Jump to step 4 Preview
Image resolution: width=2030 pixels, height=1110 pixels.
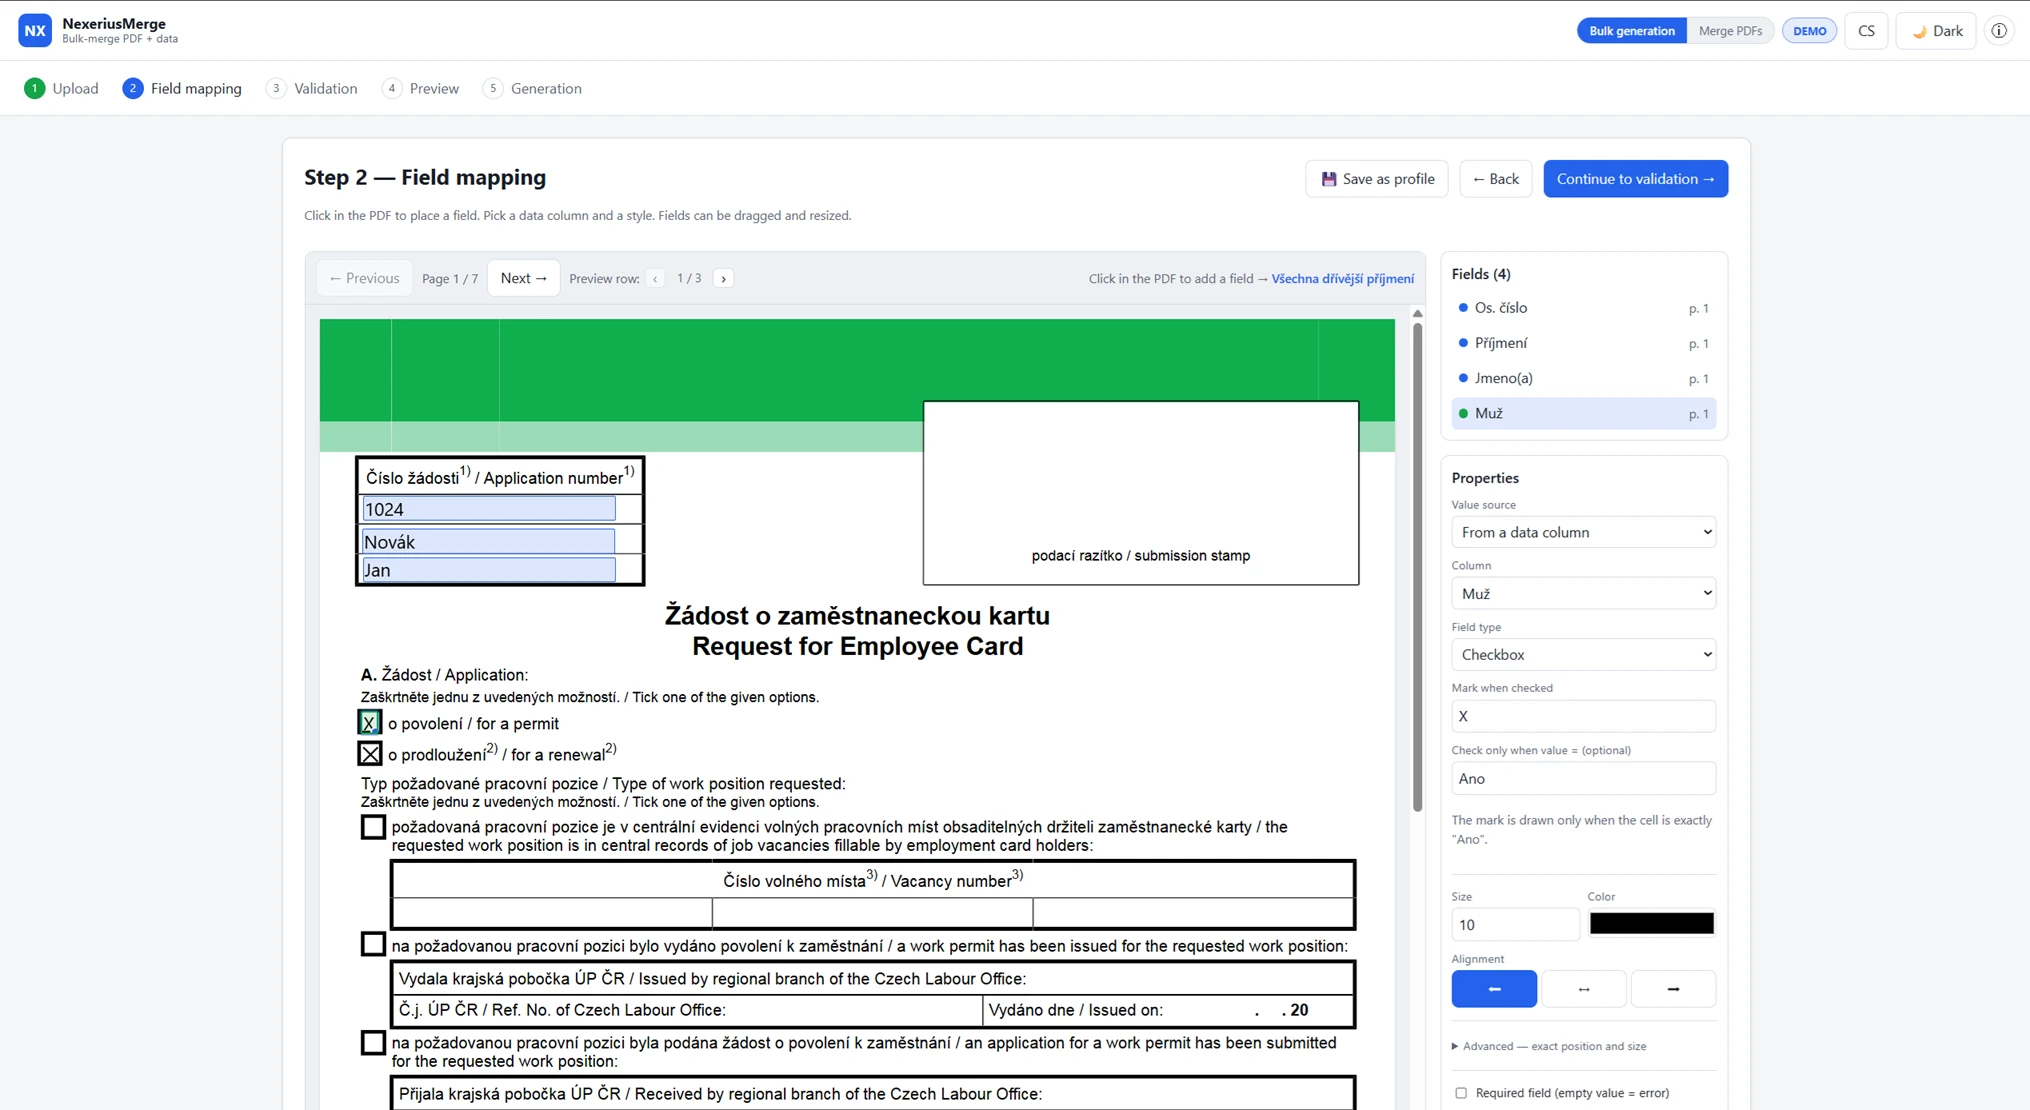point(421,88)
